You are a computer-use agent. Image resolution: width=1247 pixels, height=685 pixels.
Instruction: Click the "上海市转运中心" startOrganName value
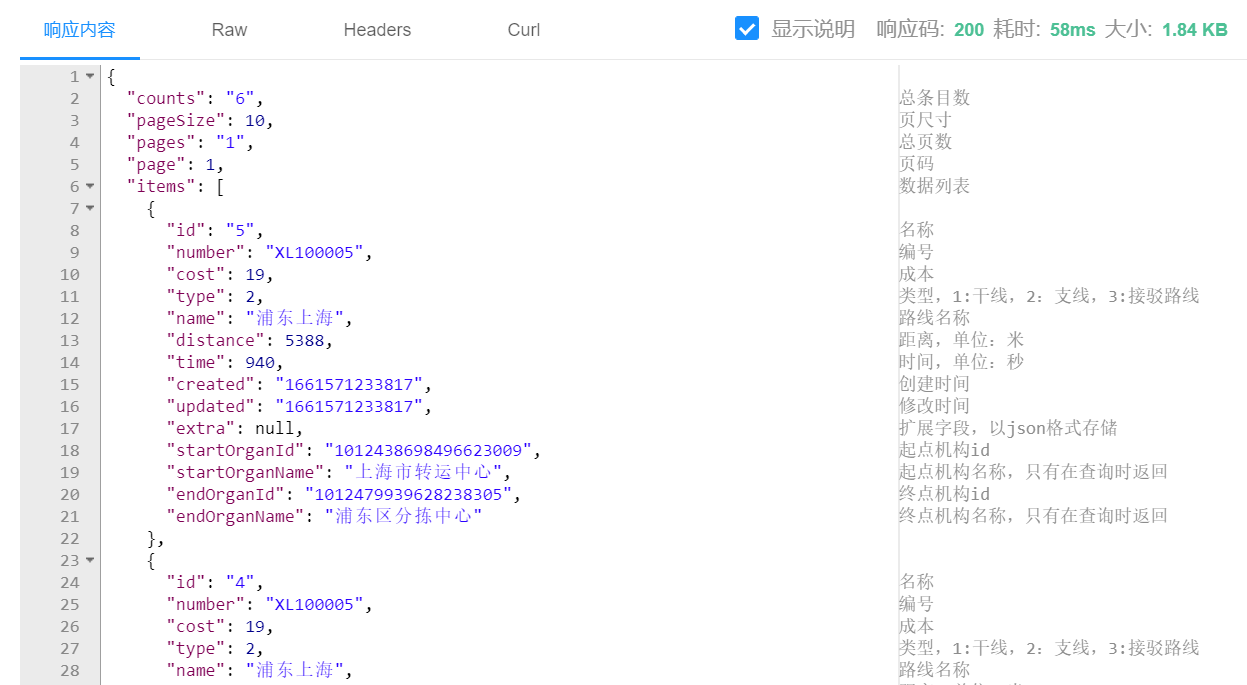[424, 472]
